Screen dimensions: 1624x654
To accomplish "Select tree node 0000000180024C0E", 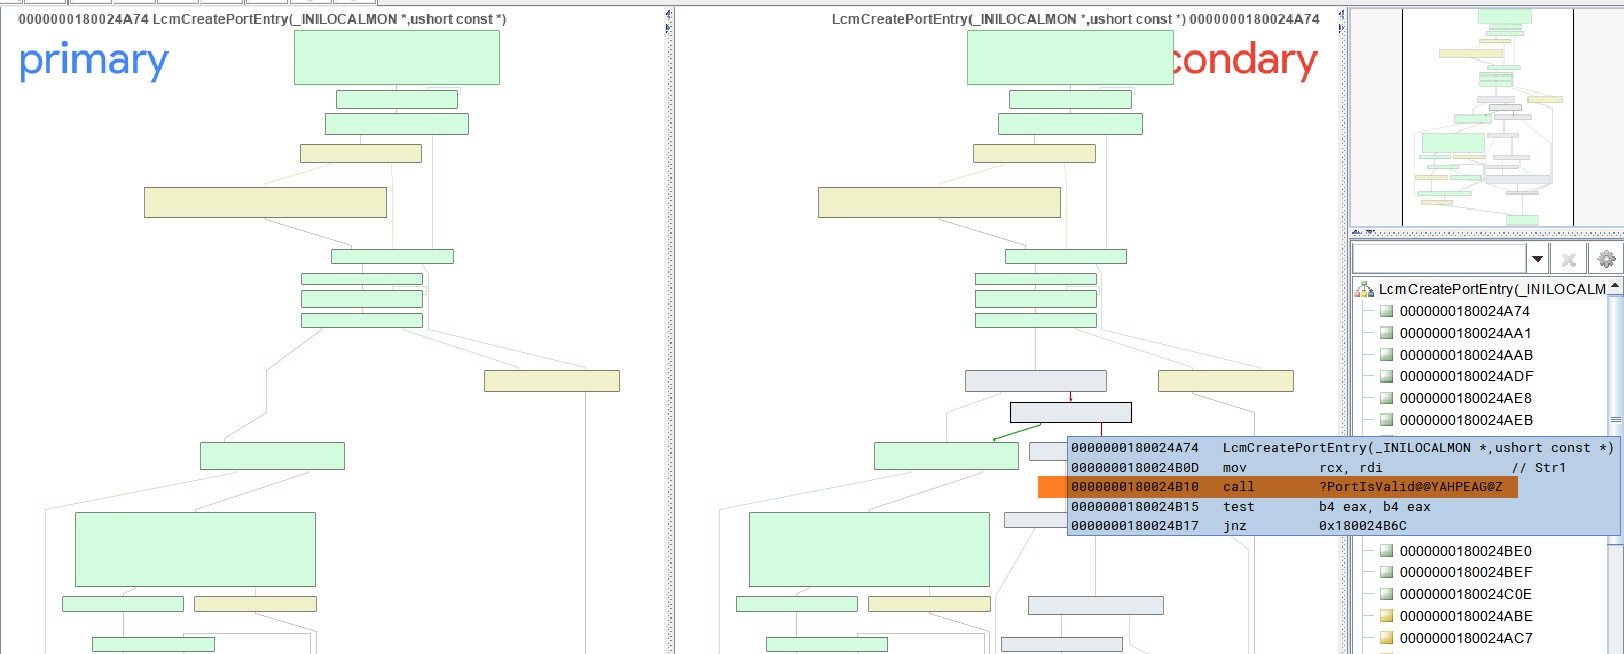I will pyautogui.click(x=1465, y=594).
